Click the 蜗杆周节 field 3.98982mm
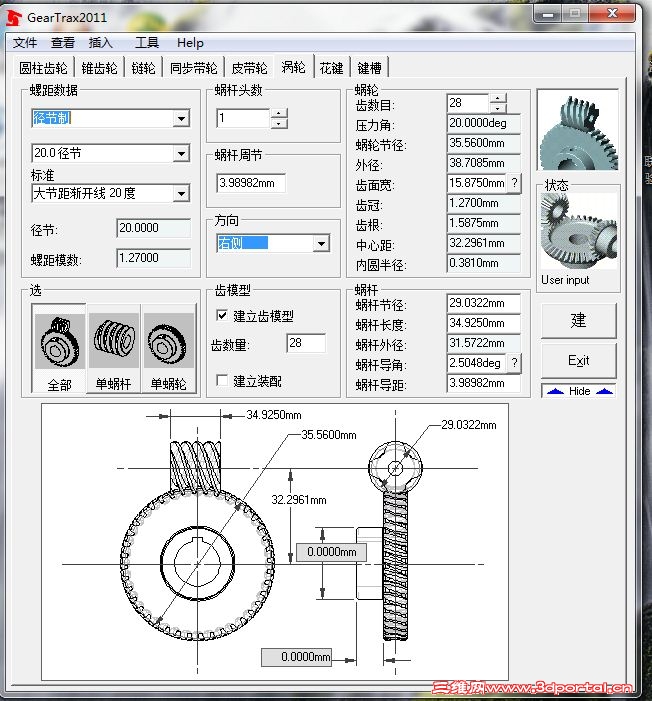 tap(251, 183)
